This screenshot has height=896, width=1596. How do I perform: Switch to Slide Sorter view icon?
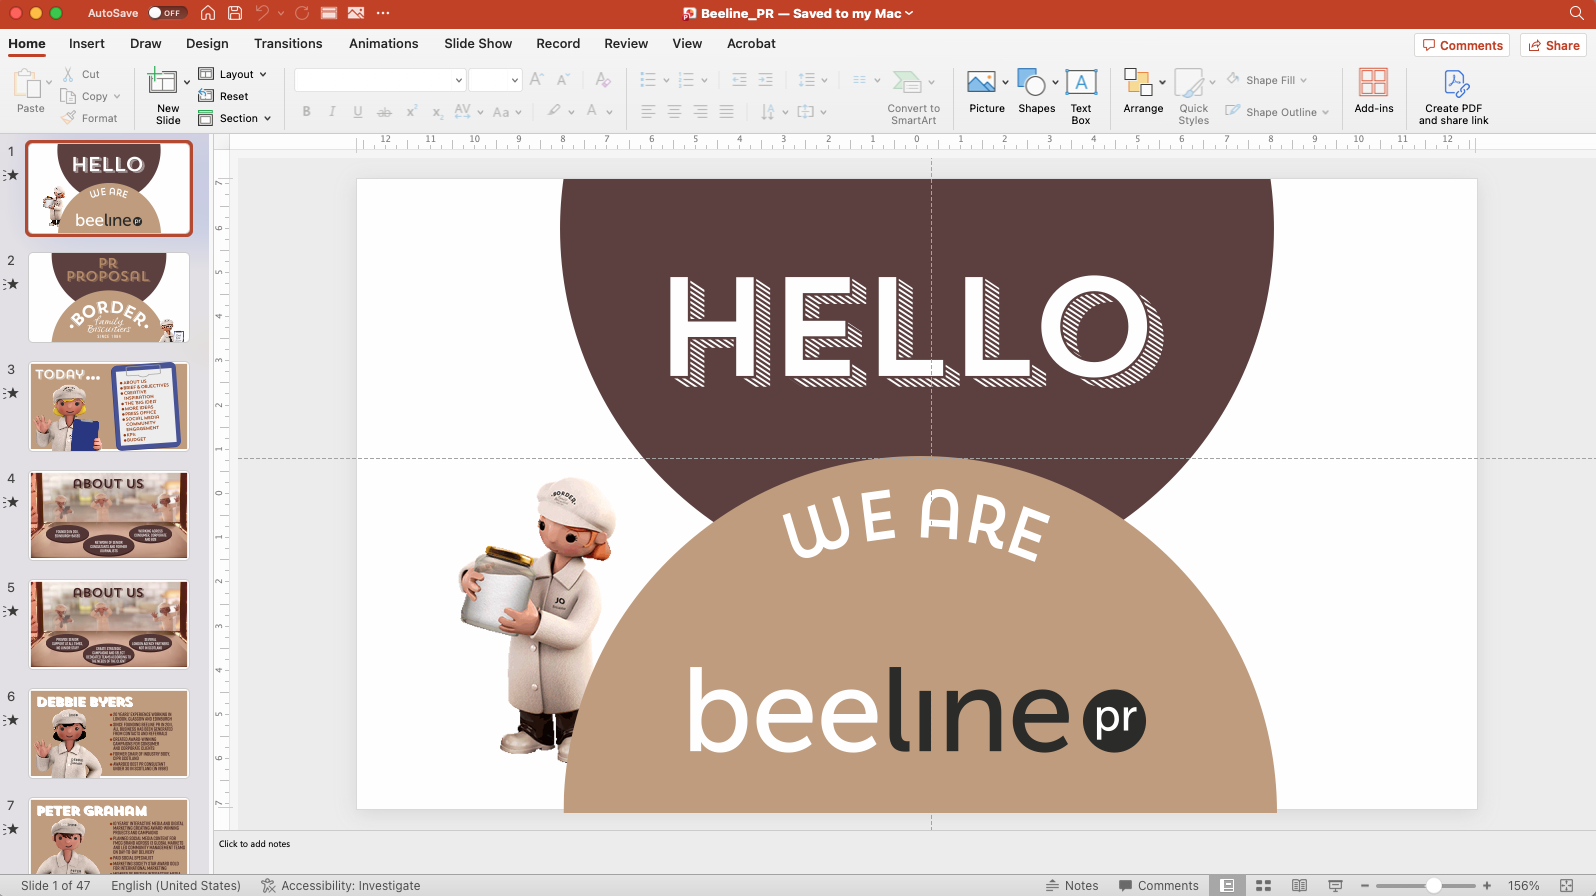[x=1263, y=886]
